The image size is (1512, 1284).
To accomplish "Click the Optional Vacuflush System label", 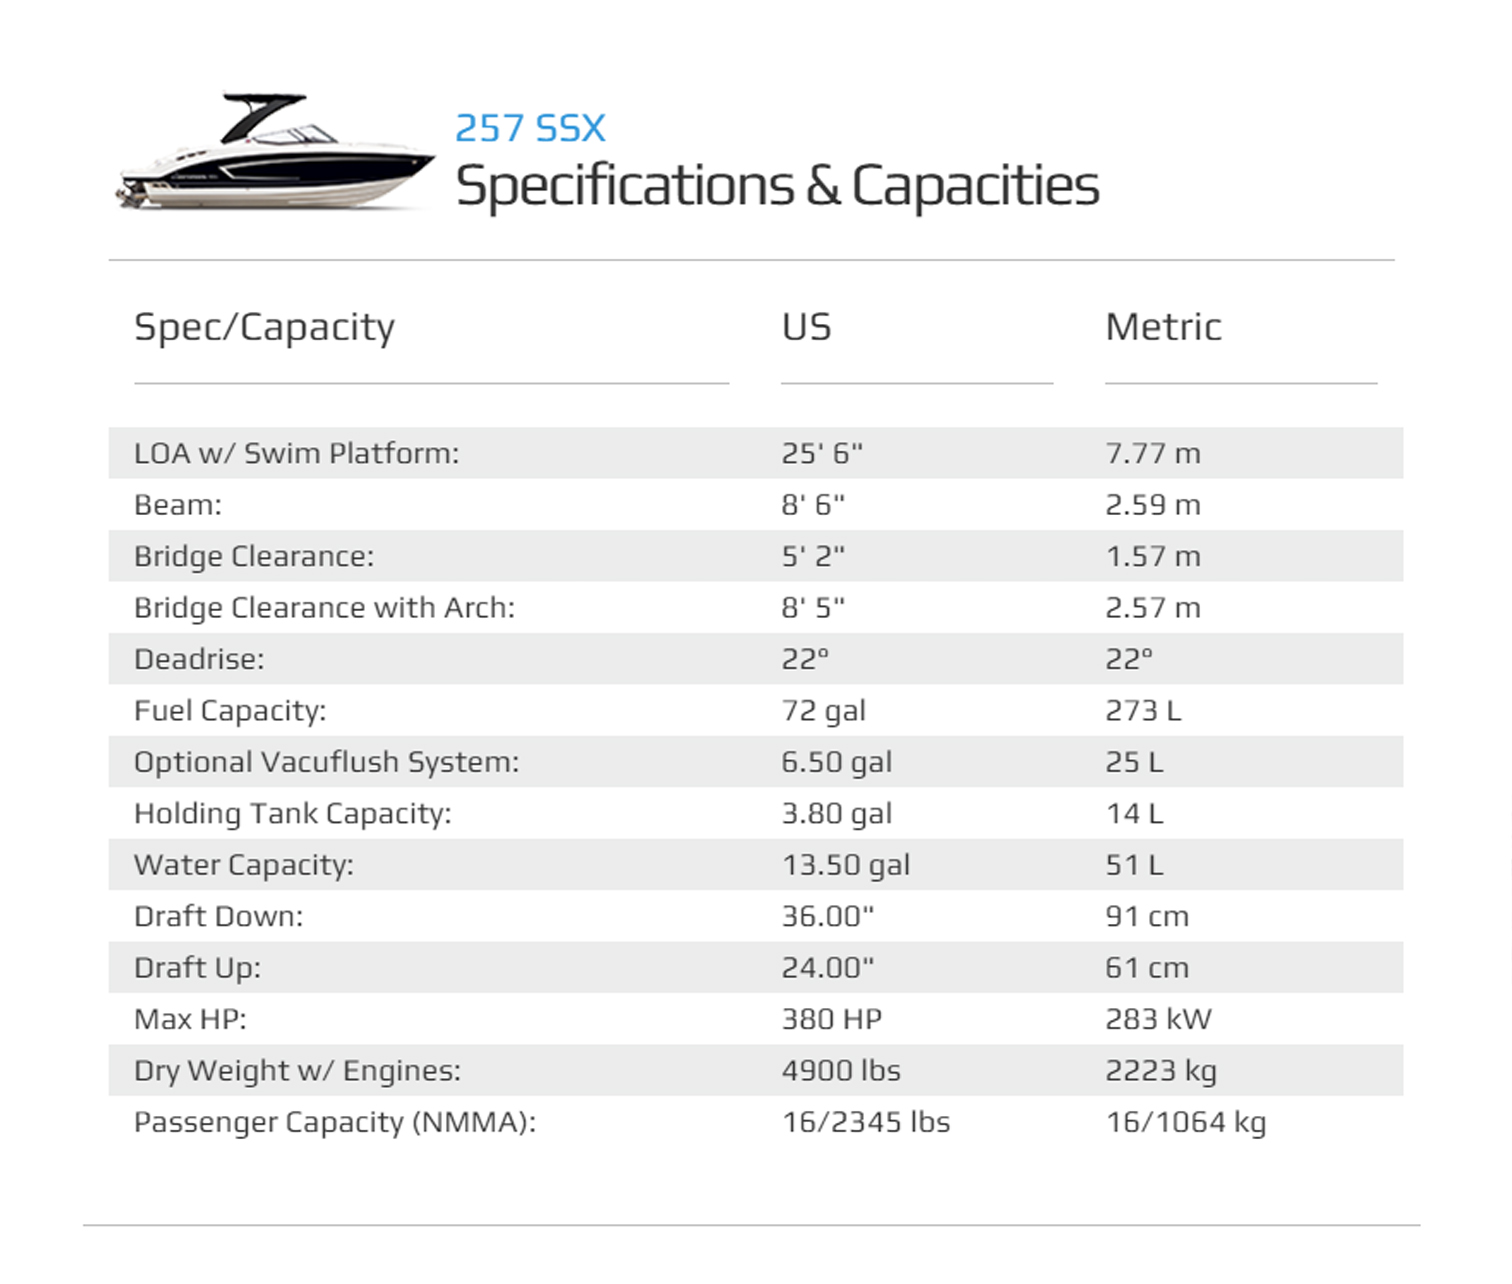I will click(x=326, y=762).
